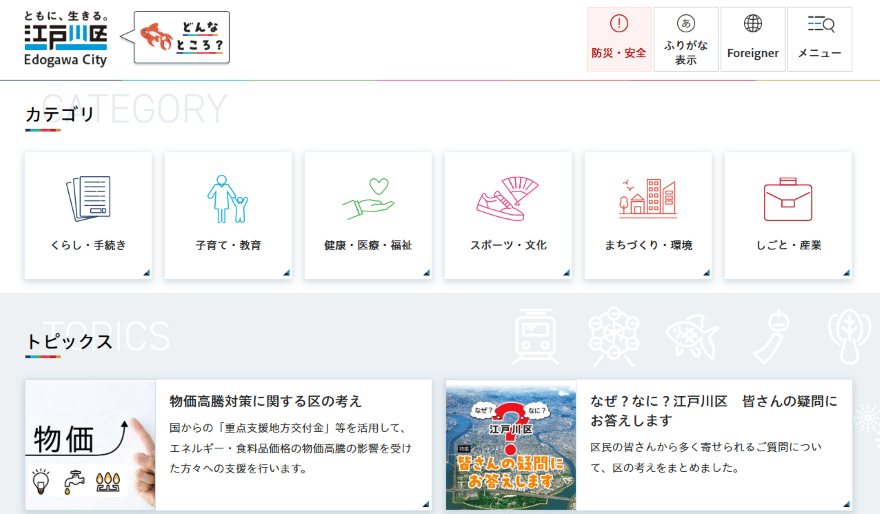The image size is (880, 514).
Task: Click the hand with heart icon
Action: point(369,198)
